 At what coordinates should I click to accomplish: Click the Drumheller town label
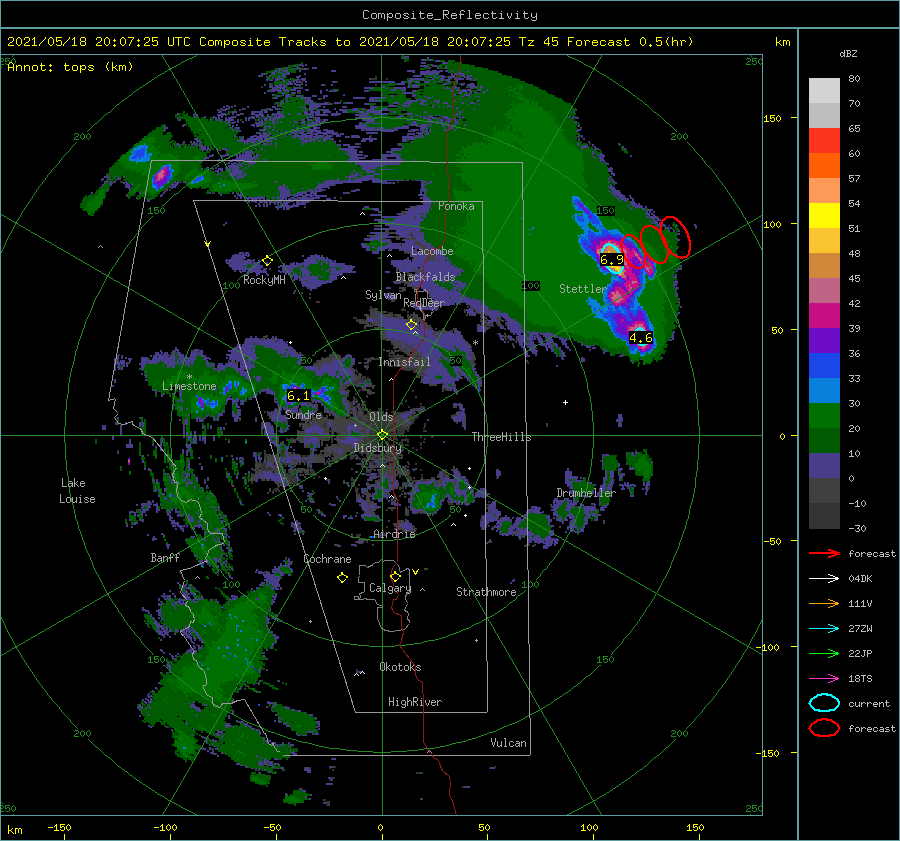tap(586, 493)
